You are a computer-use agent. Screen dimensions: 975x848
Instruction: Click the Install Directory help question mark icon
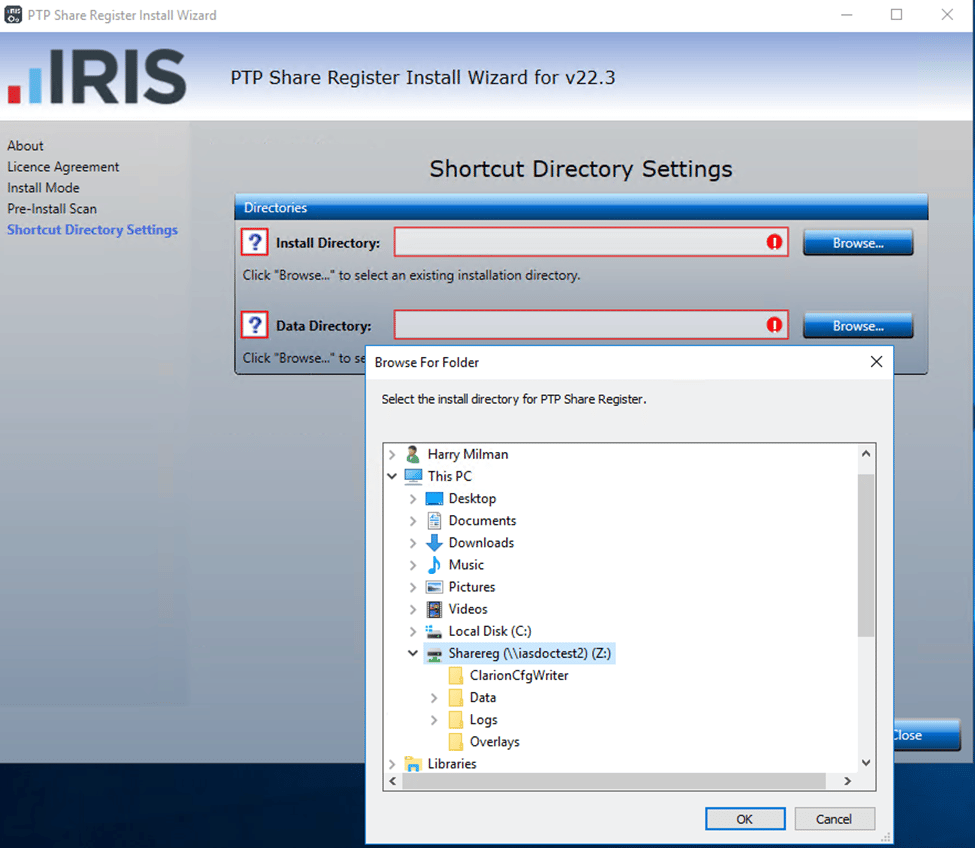254,242
